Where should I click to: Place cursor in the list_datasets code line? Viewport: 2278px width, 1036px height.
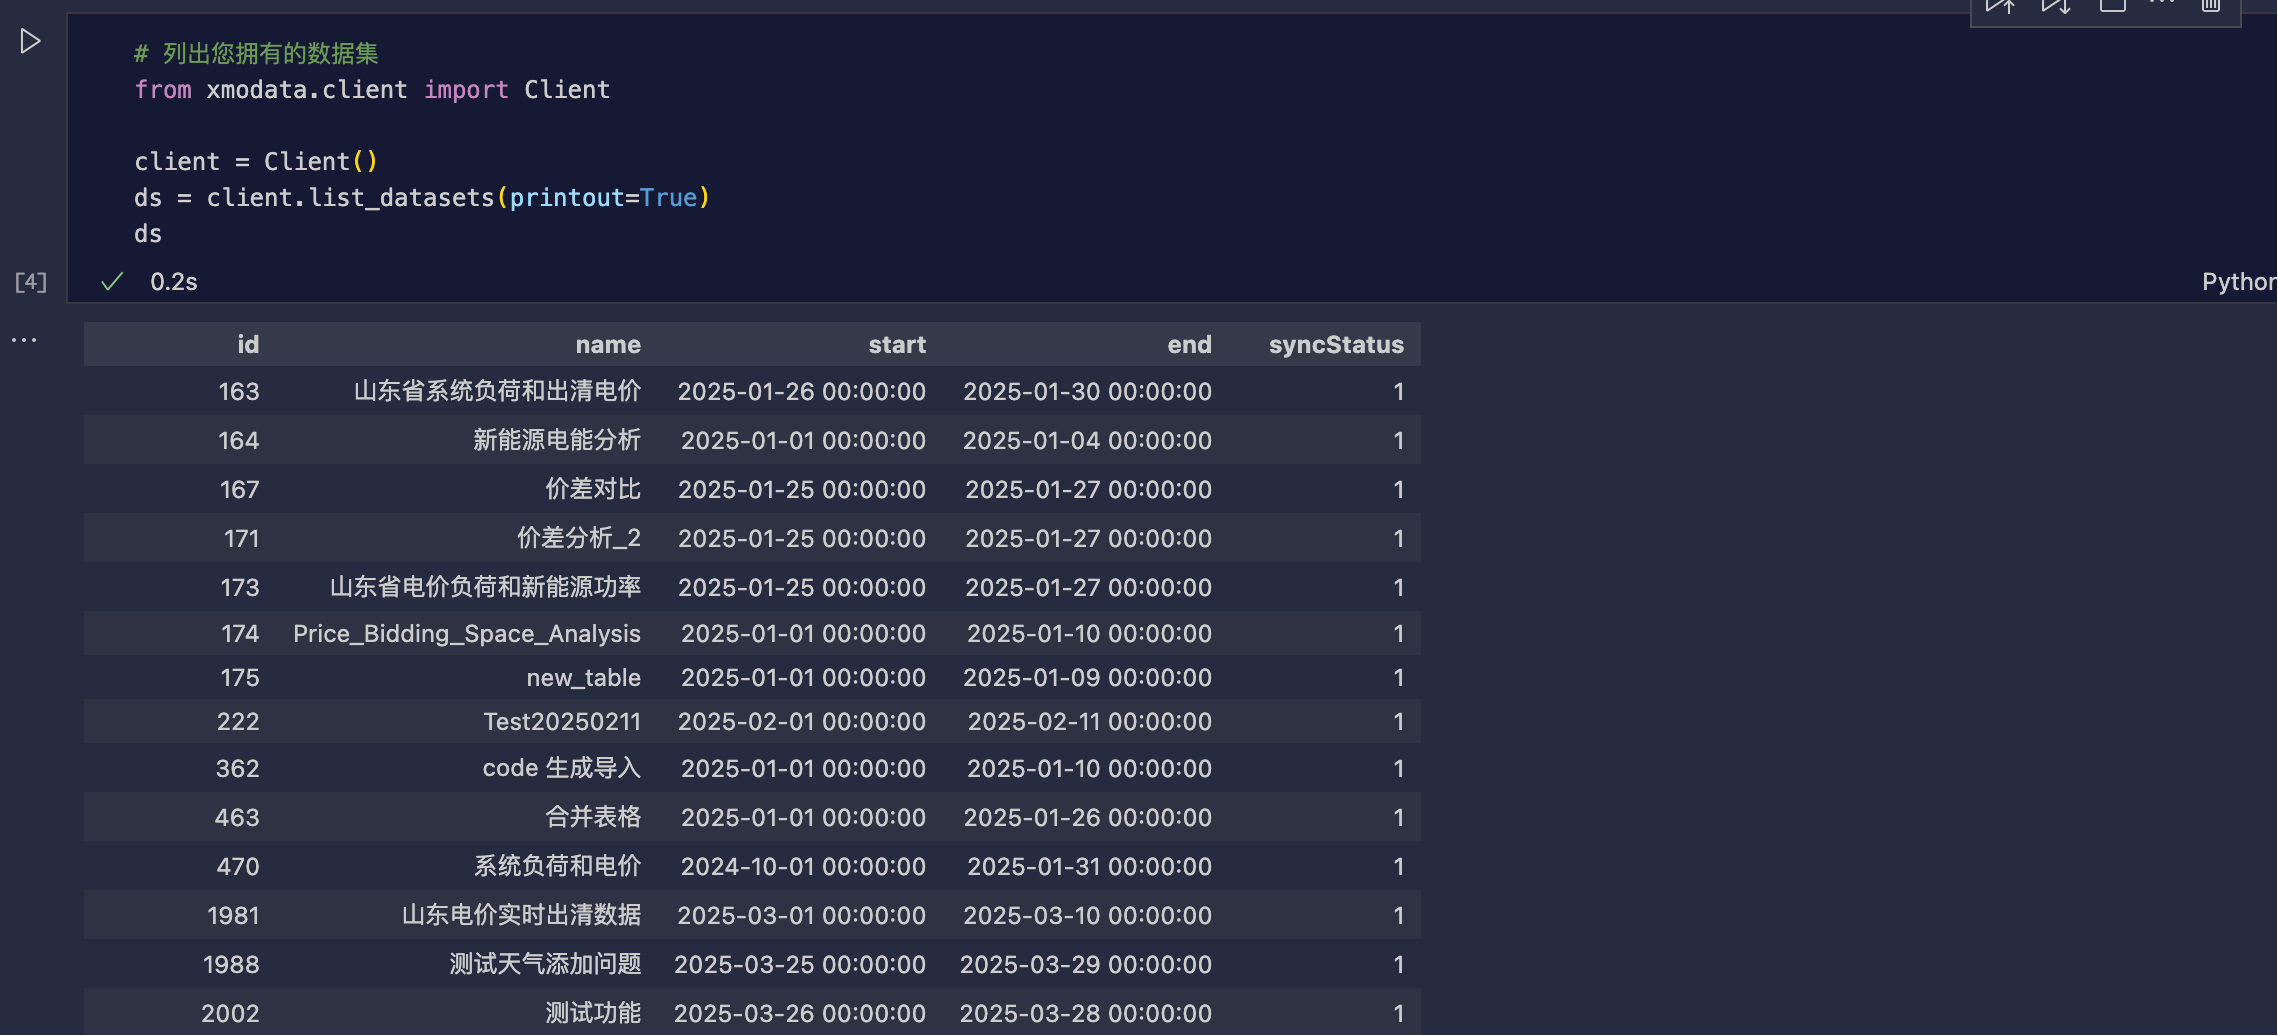422,198
